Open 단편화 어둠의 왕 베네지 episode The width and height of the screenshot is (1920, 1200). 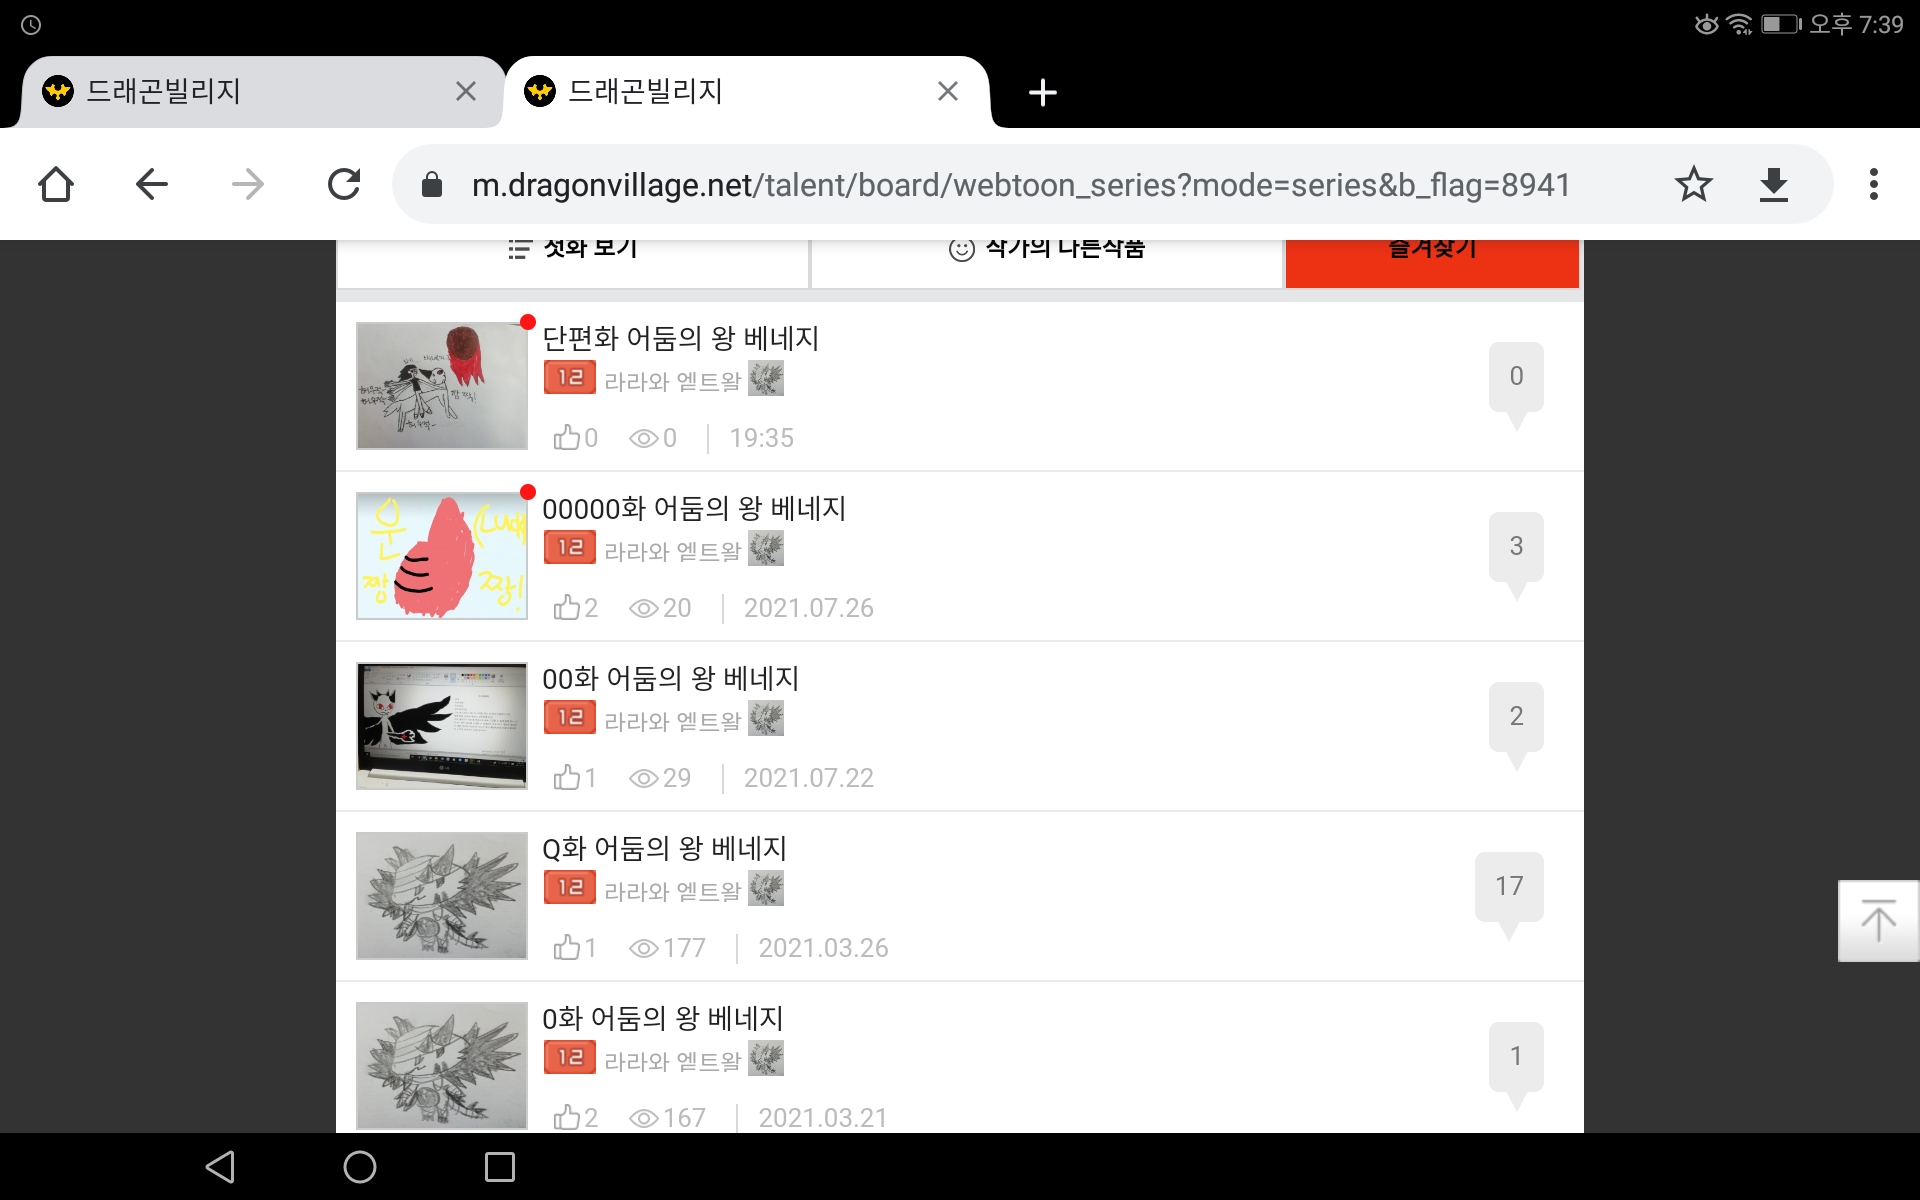click(680, 338)
